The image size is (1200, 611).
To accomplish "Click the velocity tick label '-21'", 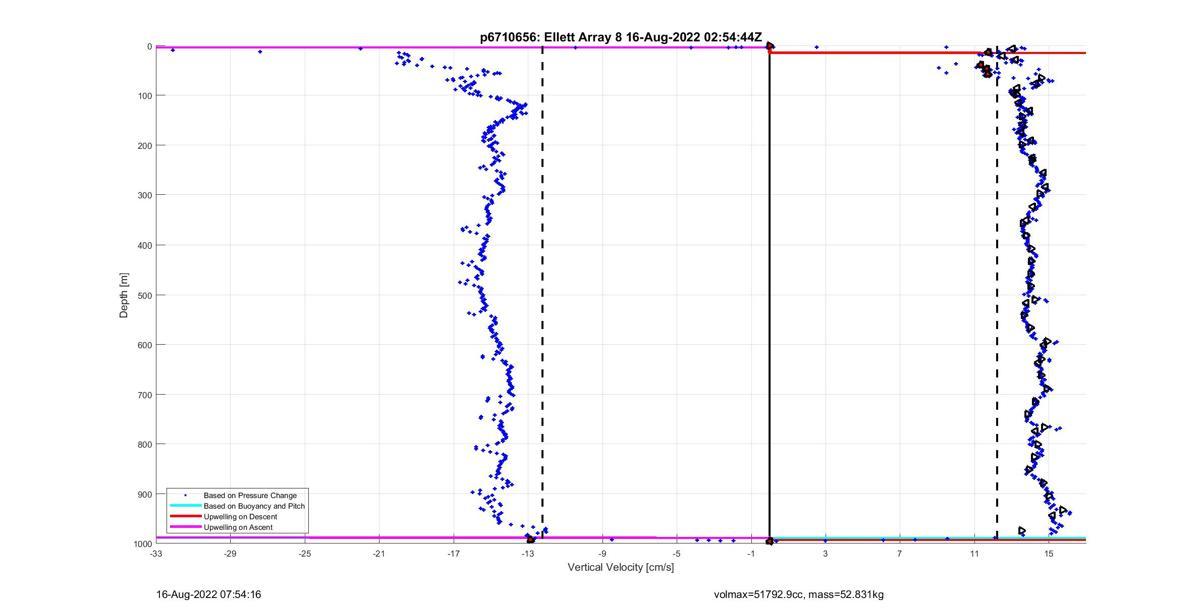I will click(379, 553).
